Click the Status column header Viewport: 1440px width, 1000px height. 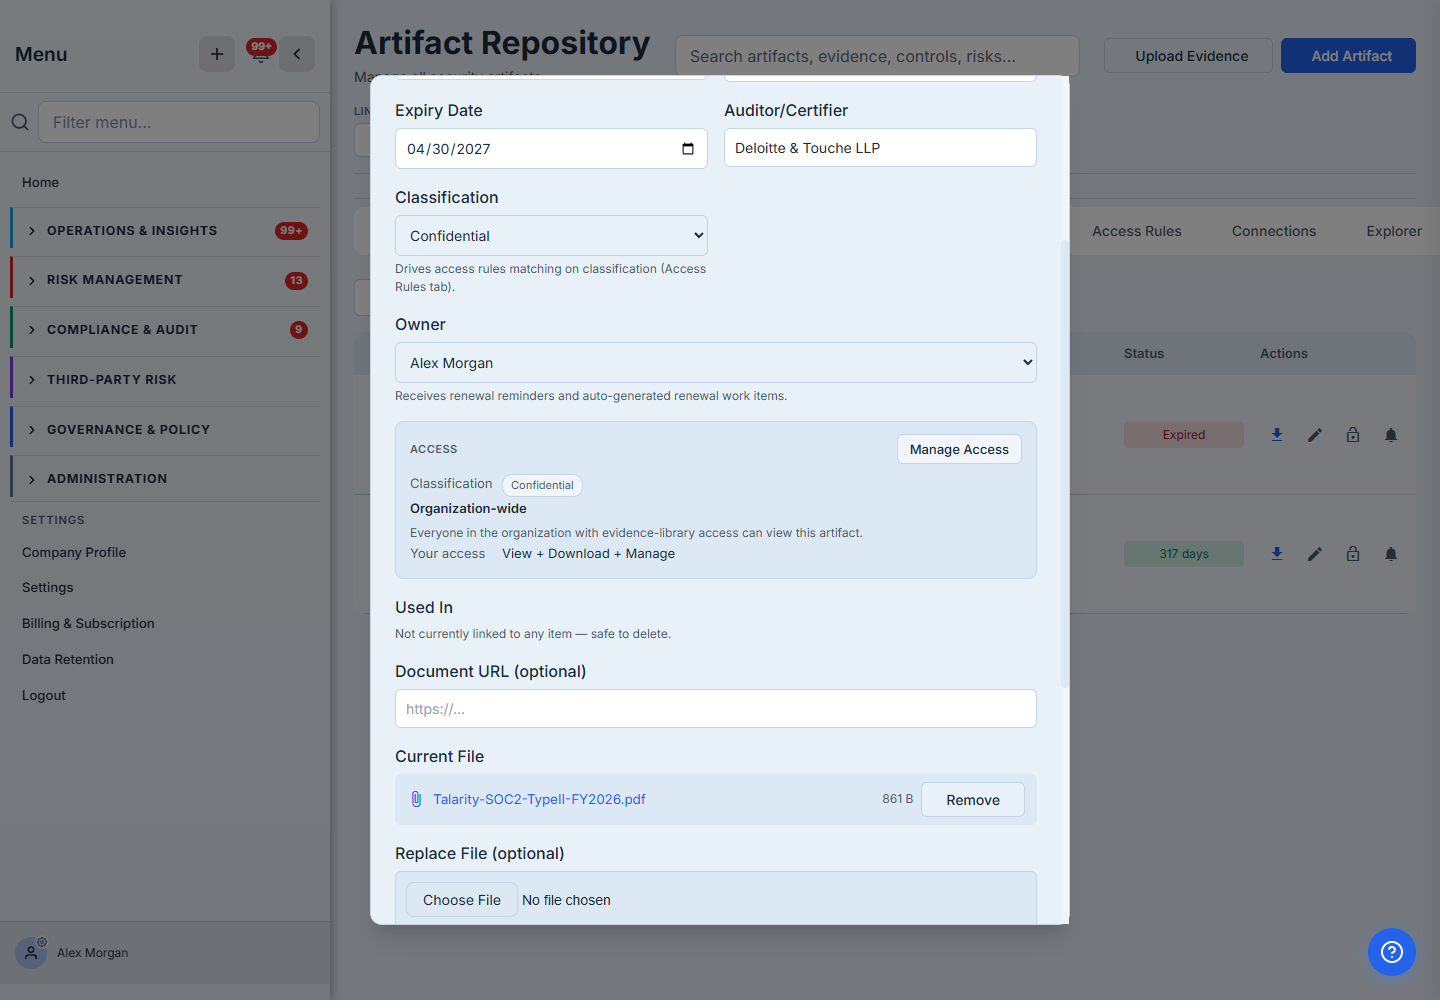(1144, 354)
